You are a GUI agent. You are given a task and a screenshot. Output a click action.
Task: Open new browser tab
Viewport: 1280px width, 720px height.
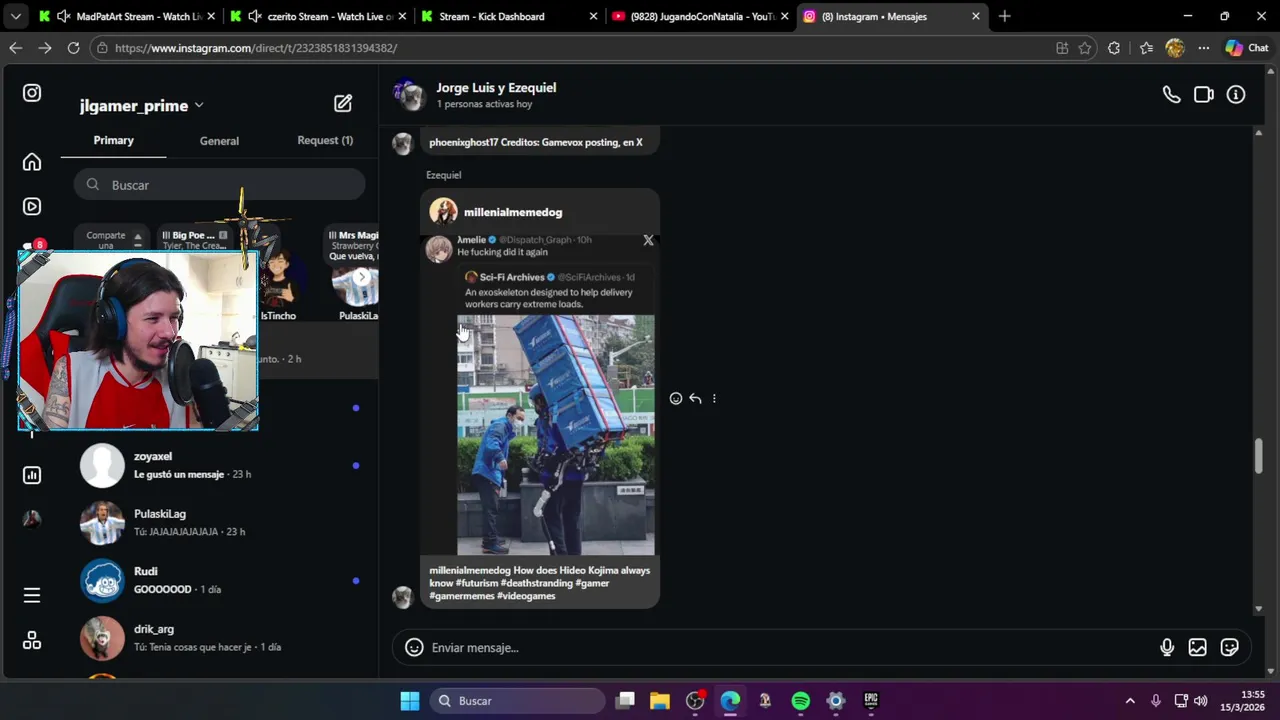click(1004, 16)
